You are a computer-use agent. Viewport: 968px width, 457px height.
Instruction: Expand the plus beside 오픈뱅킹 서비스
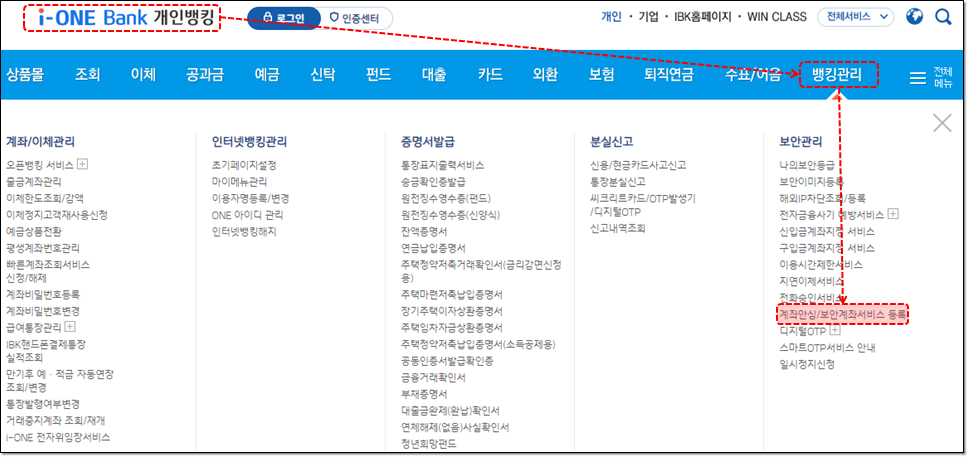point(82,164)
